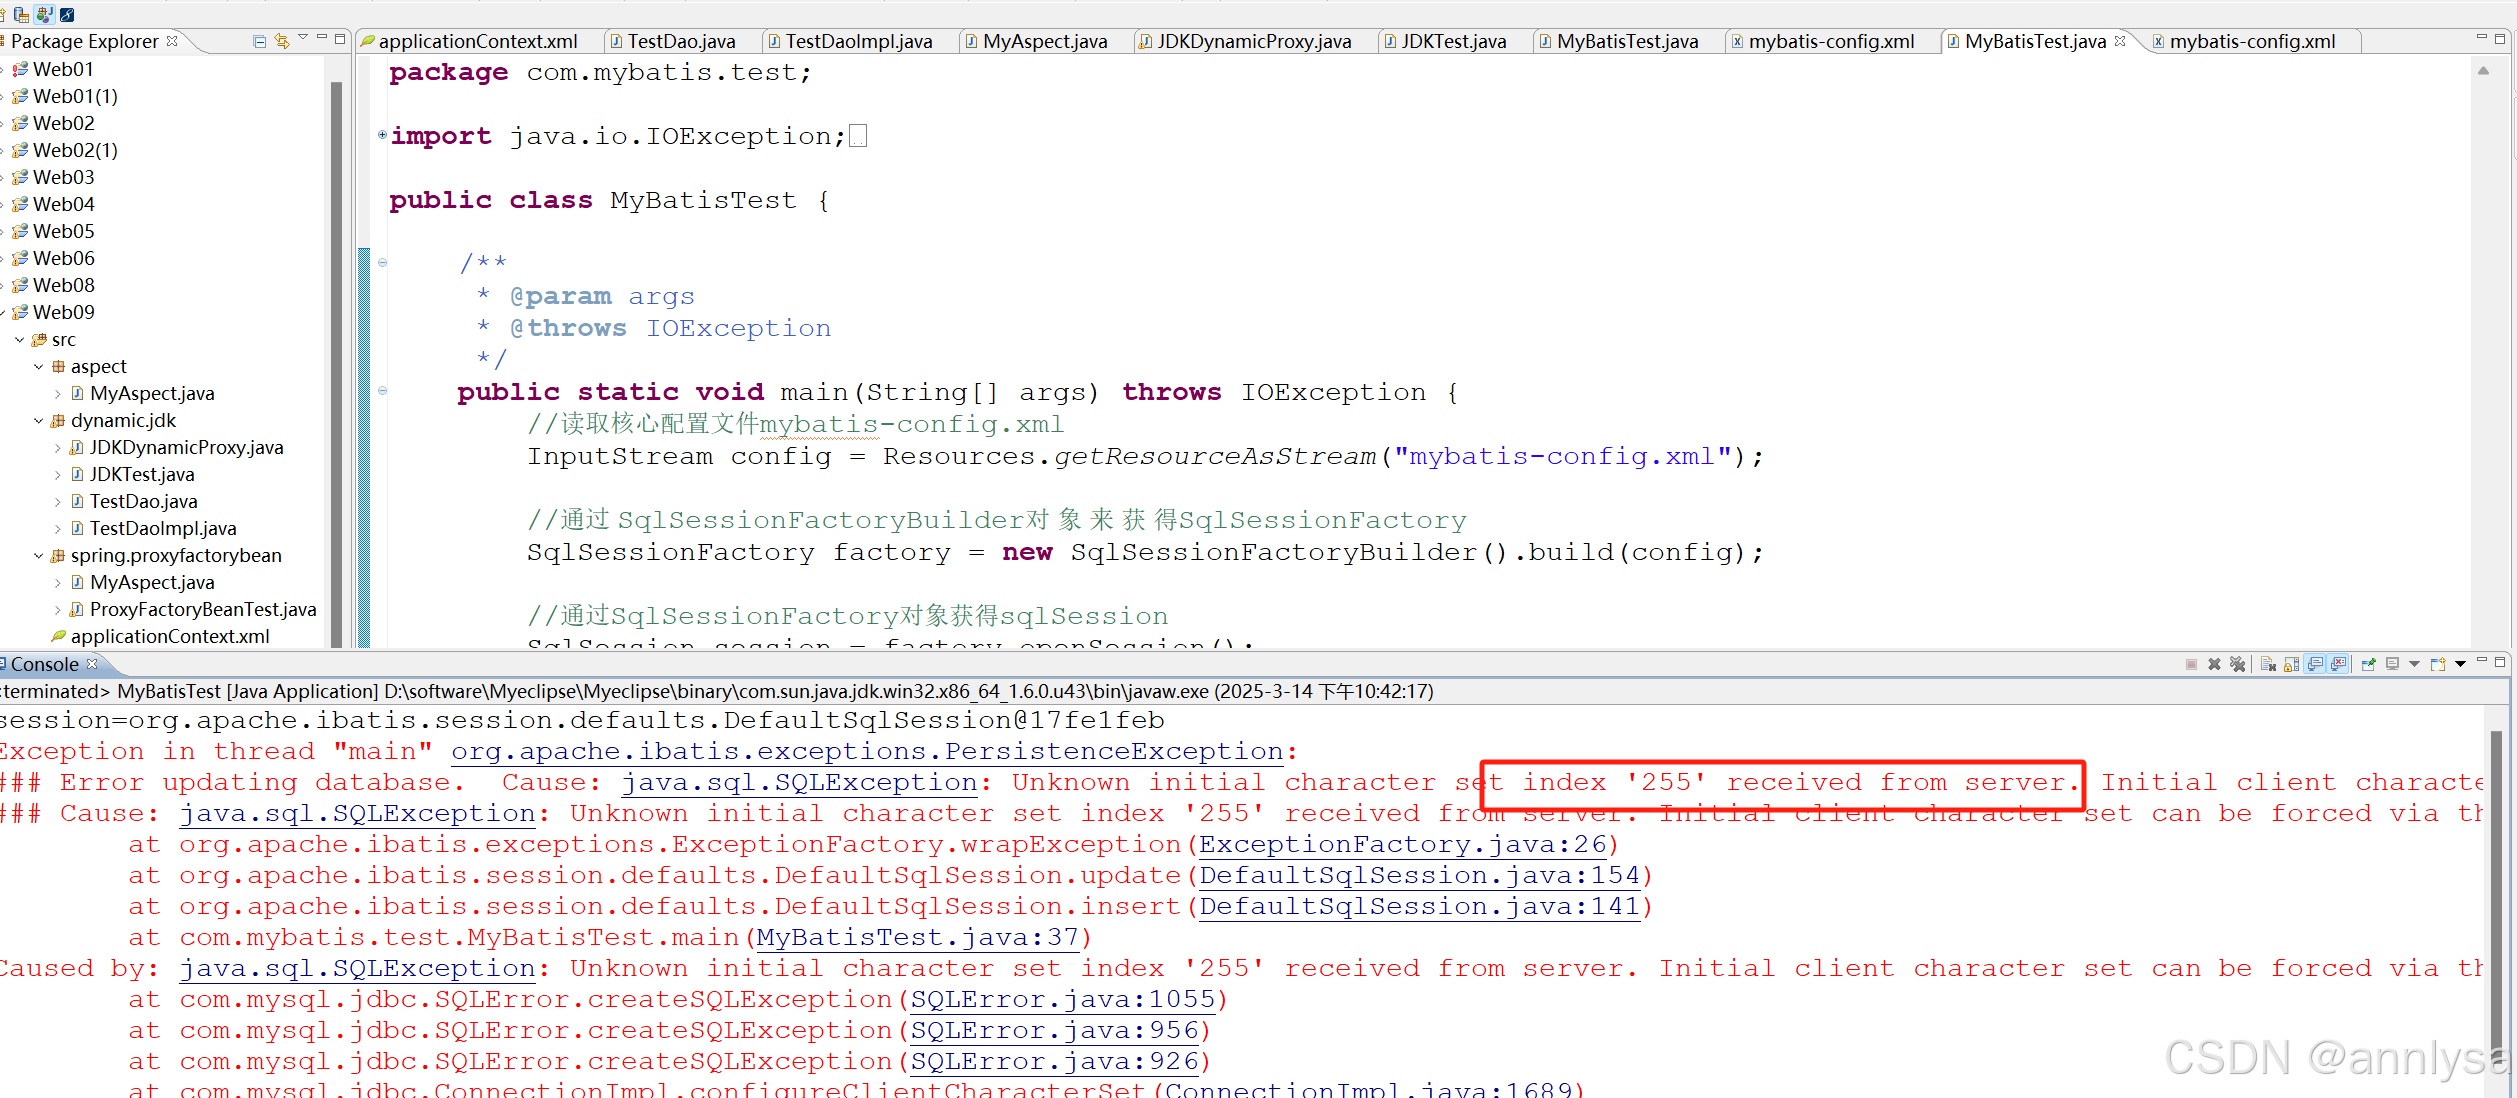Remove all terminated launches from Console

coord(2237,663)
